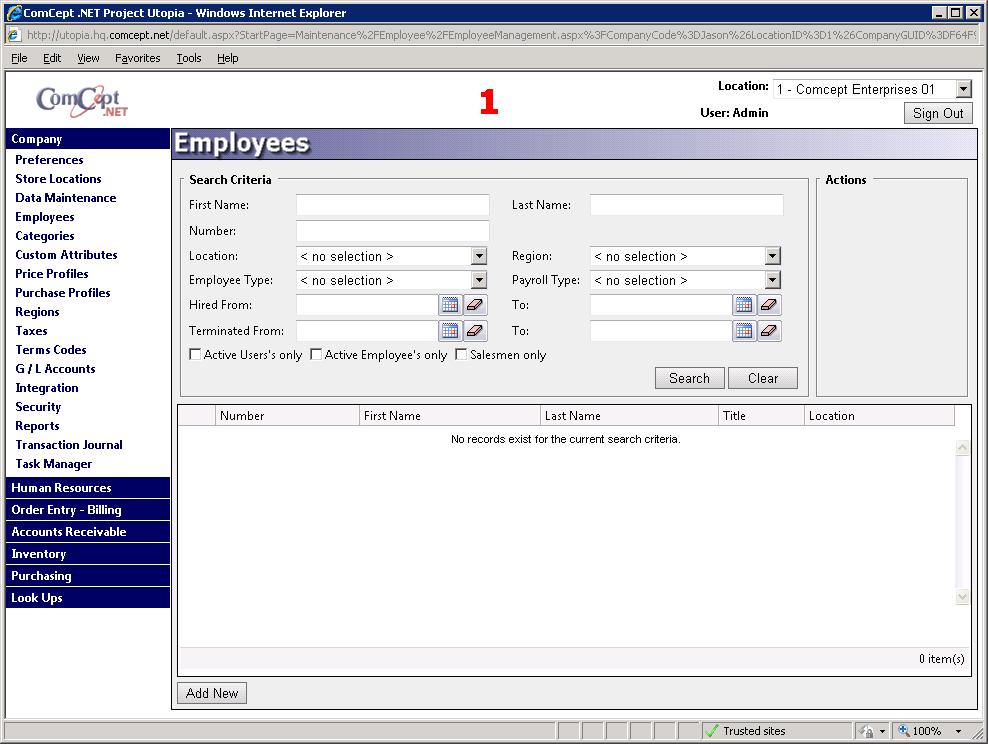Open the Region selection dropdown
988x744 pixels.
pyautogui.click(x=772, y=256)
